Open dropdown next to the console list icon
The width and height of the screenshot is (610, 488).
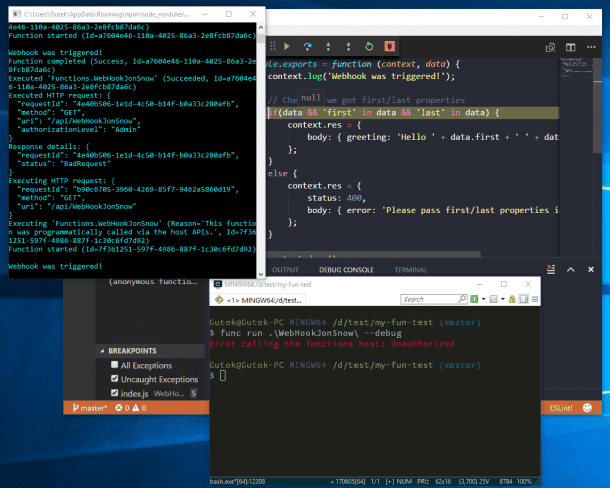point(503,299)
